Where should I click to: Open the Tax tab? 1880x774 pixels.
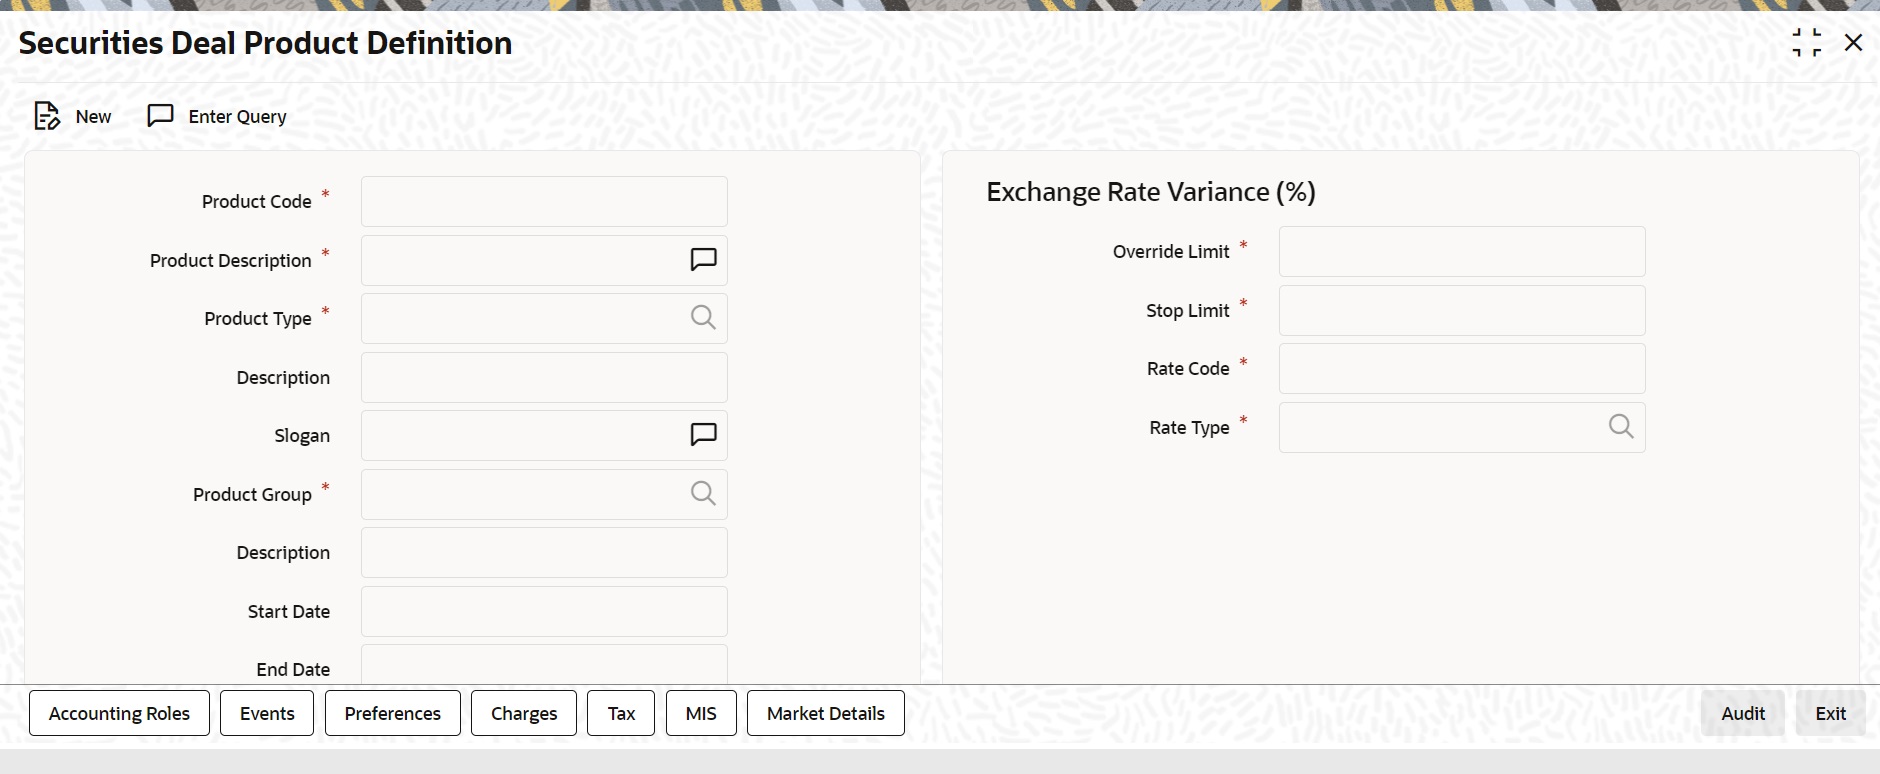(621, 713)
